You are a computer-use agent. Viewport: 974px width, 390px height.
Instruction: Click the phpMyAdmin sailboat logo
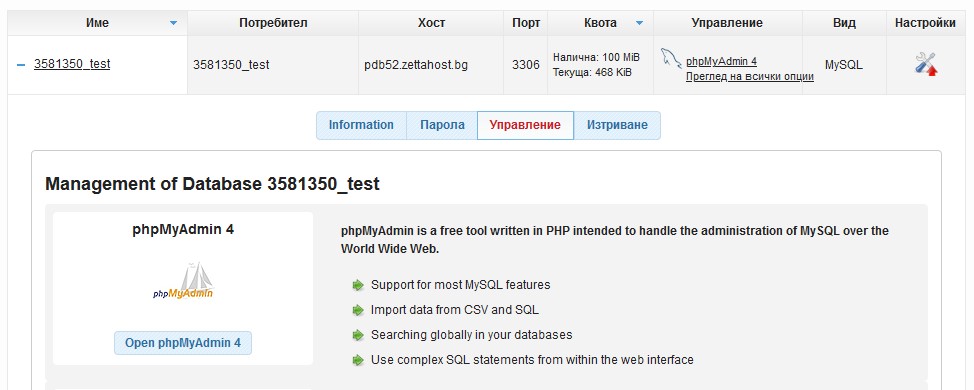(183, 281)
